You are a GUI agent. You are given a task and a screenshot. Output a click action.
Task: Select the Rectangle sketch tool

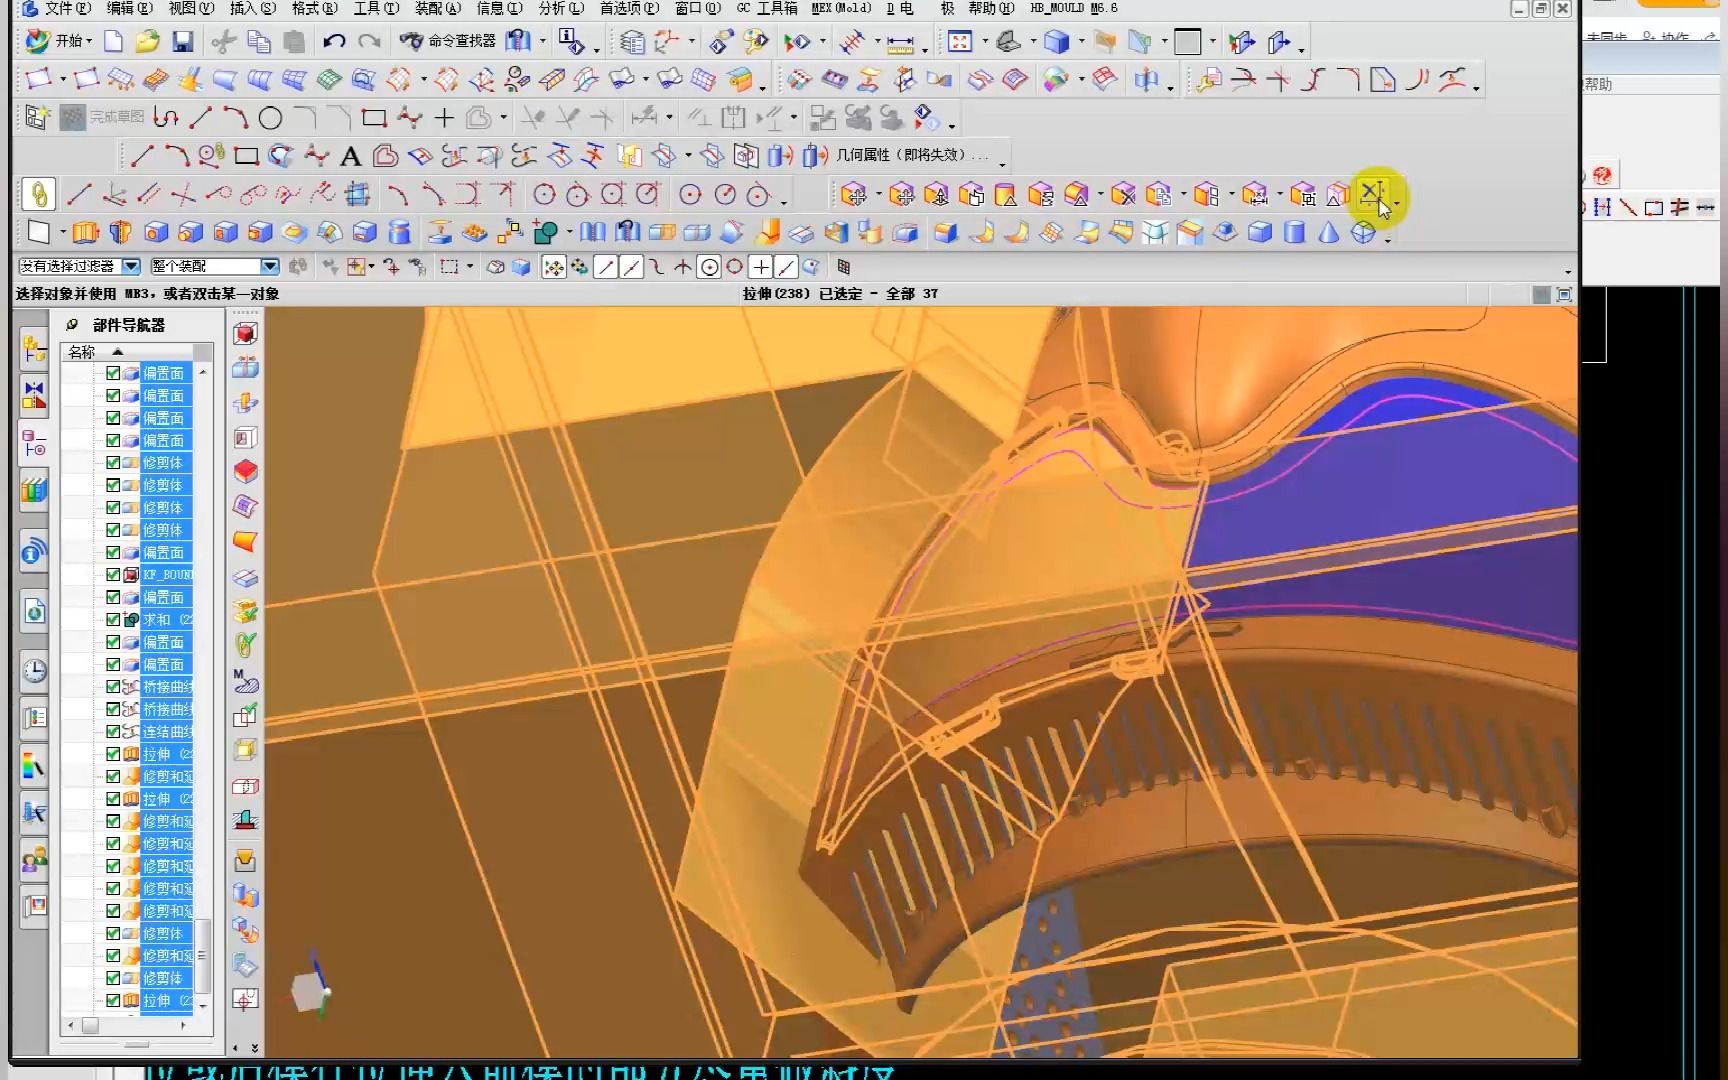click(x=374, y=118)
